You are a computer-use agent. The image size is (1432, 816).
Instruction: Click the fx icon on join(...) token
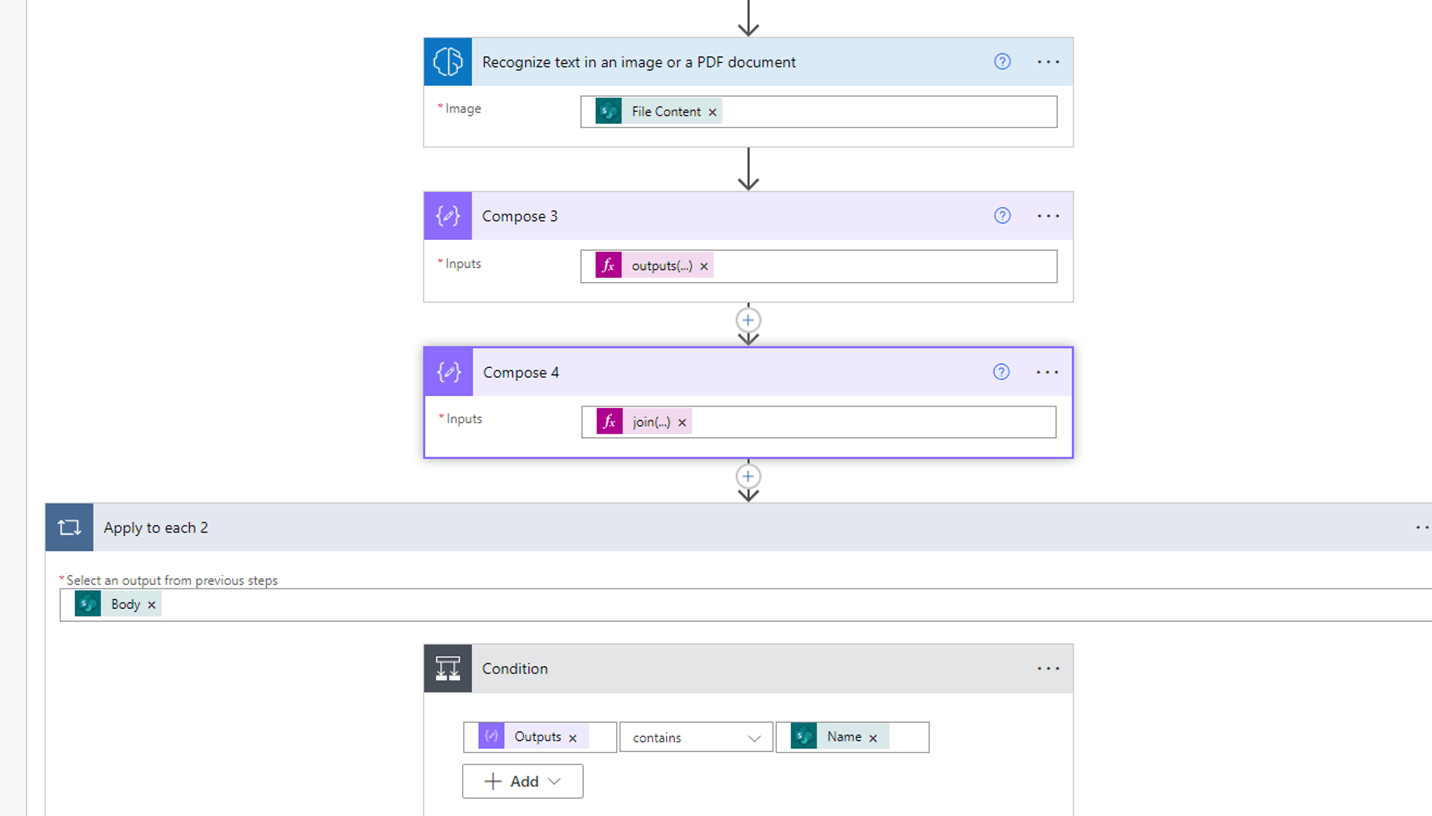tap(610, 422)
